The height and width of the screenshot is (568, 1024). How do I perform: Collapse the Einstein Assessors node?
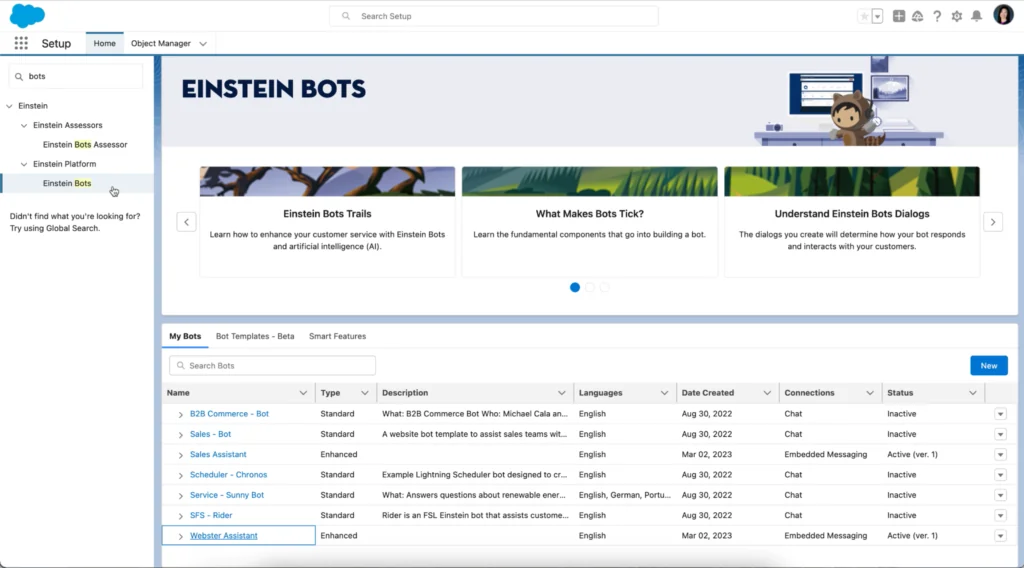[24, 125]
